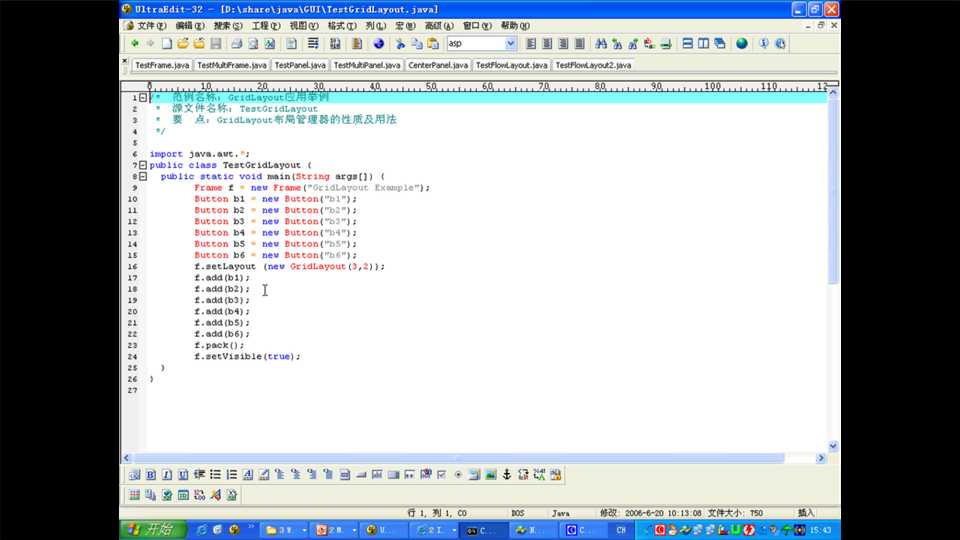Click the horizontal scrollbar right arrow

(x=821, y=458)
